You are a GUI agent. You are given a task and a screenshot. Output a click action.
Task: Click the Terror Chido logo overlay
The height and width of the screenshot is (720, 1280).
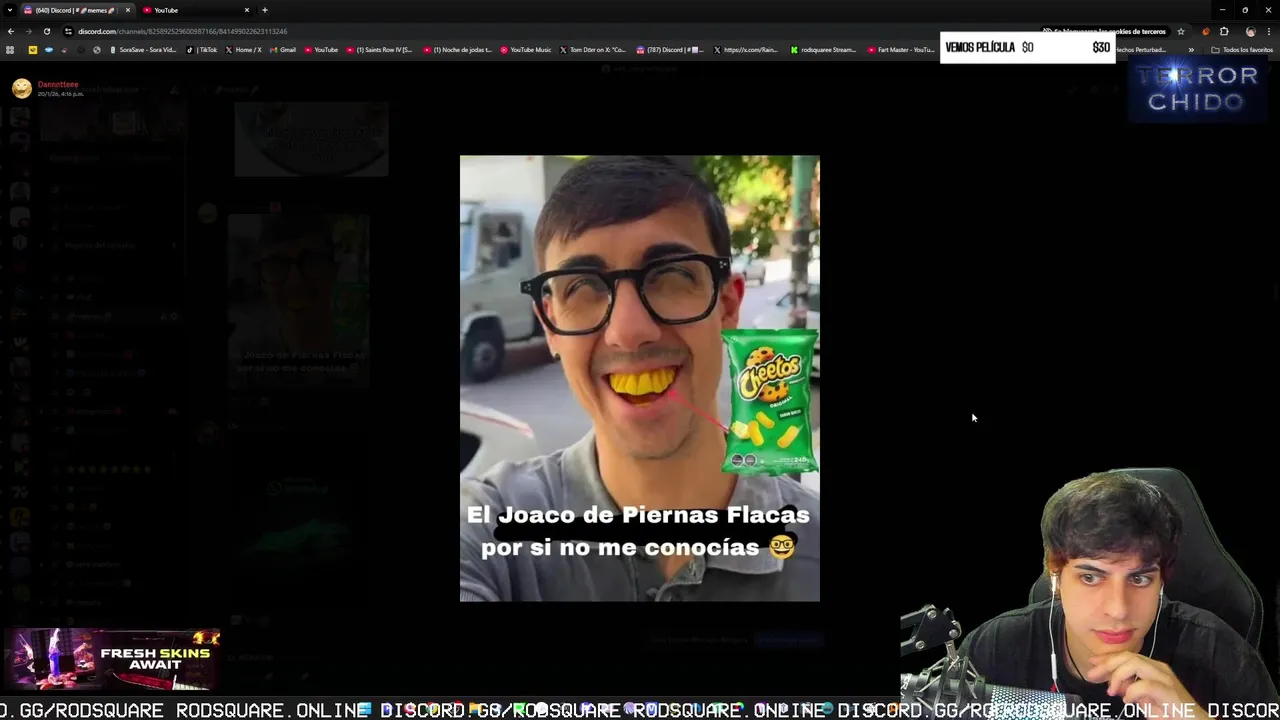pos(1196,88)
